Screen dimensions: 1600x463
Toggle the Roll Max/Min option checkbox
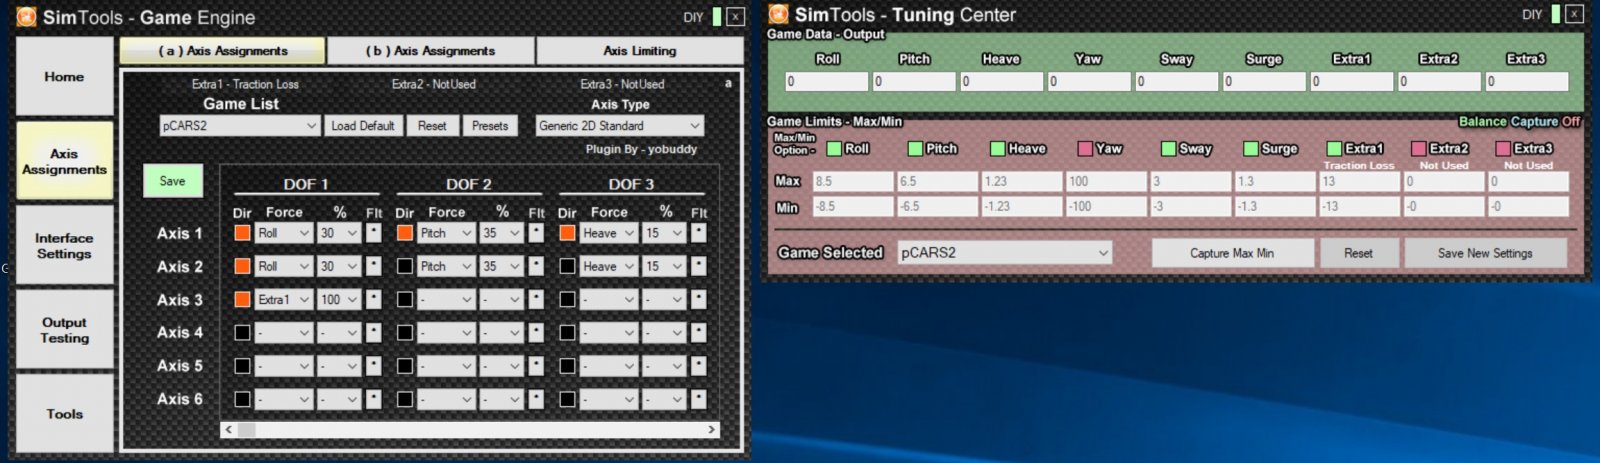tap(834, 148)
